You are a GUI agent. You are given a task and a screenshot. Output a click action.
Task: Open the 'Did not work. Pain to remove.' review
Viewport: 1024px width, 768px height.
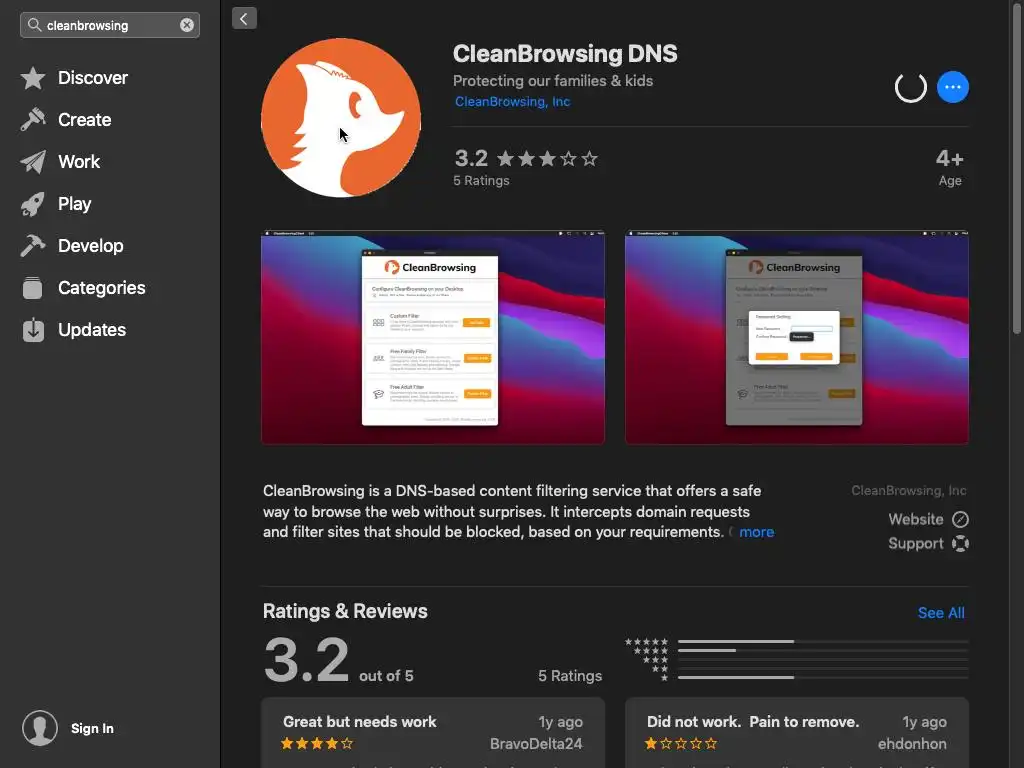pos(797,733)
